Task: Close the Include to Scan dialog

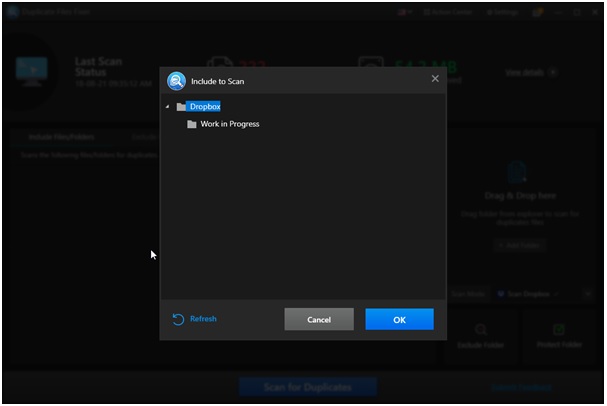Action: 435,79
